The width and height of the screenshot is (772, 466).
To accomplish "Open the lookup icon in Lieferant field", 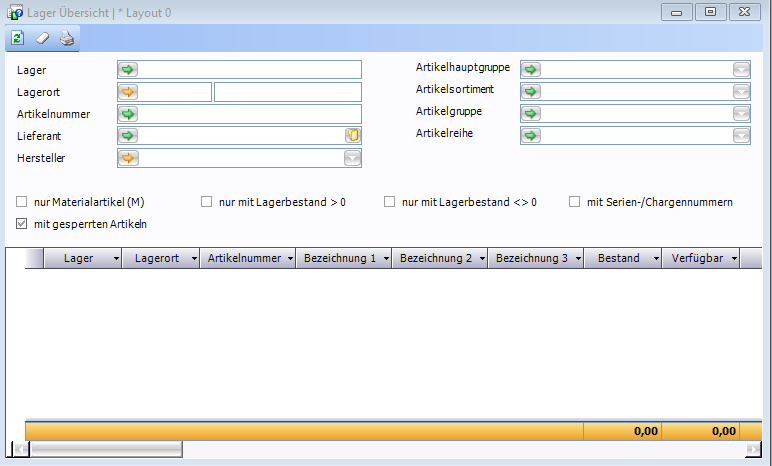I will pyautogui.click(x=352, y=136).
